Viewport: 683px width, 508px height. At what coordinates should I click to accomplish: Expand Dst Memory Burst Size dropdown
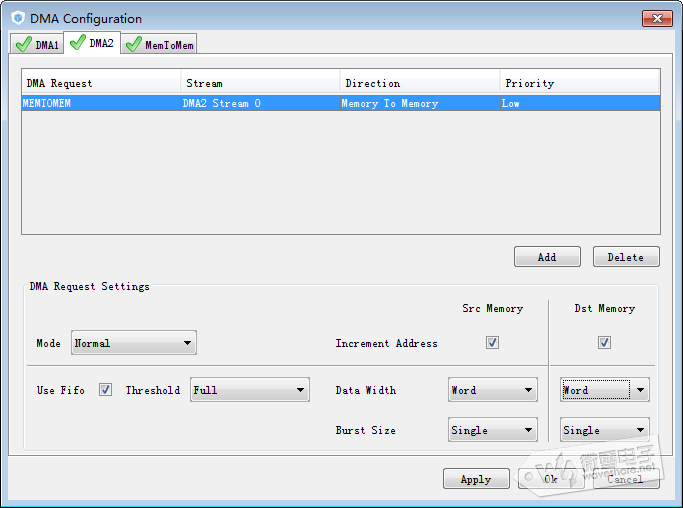(604, 430)
